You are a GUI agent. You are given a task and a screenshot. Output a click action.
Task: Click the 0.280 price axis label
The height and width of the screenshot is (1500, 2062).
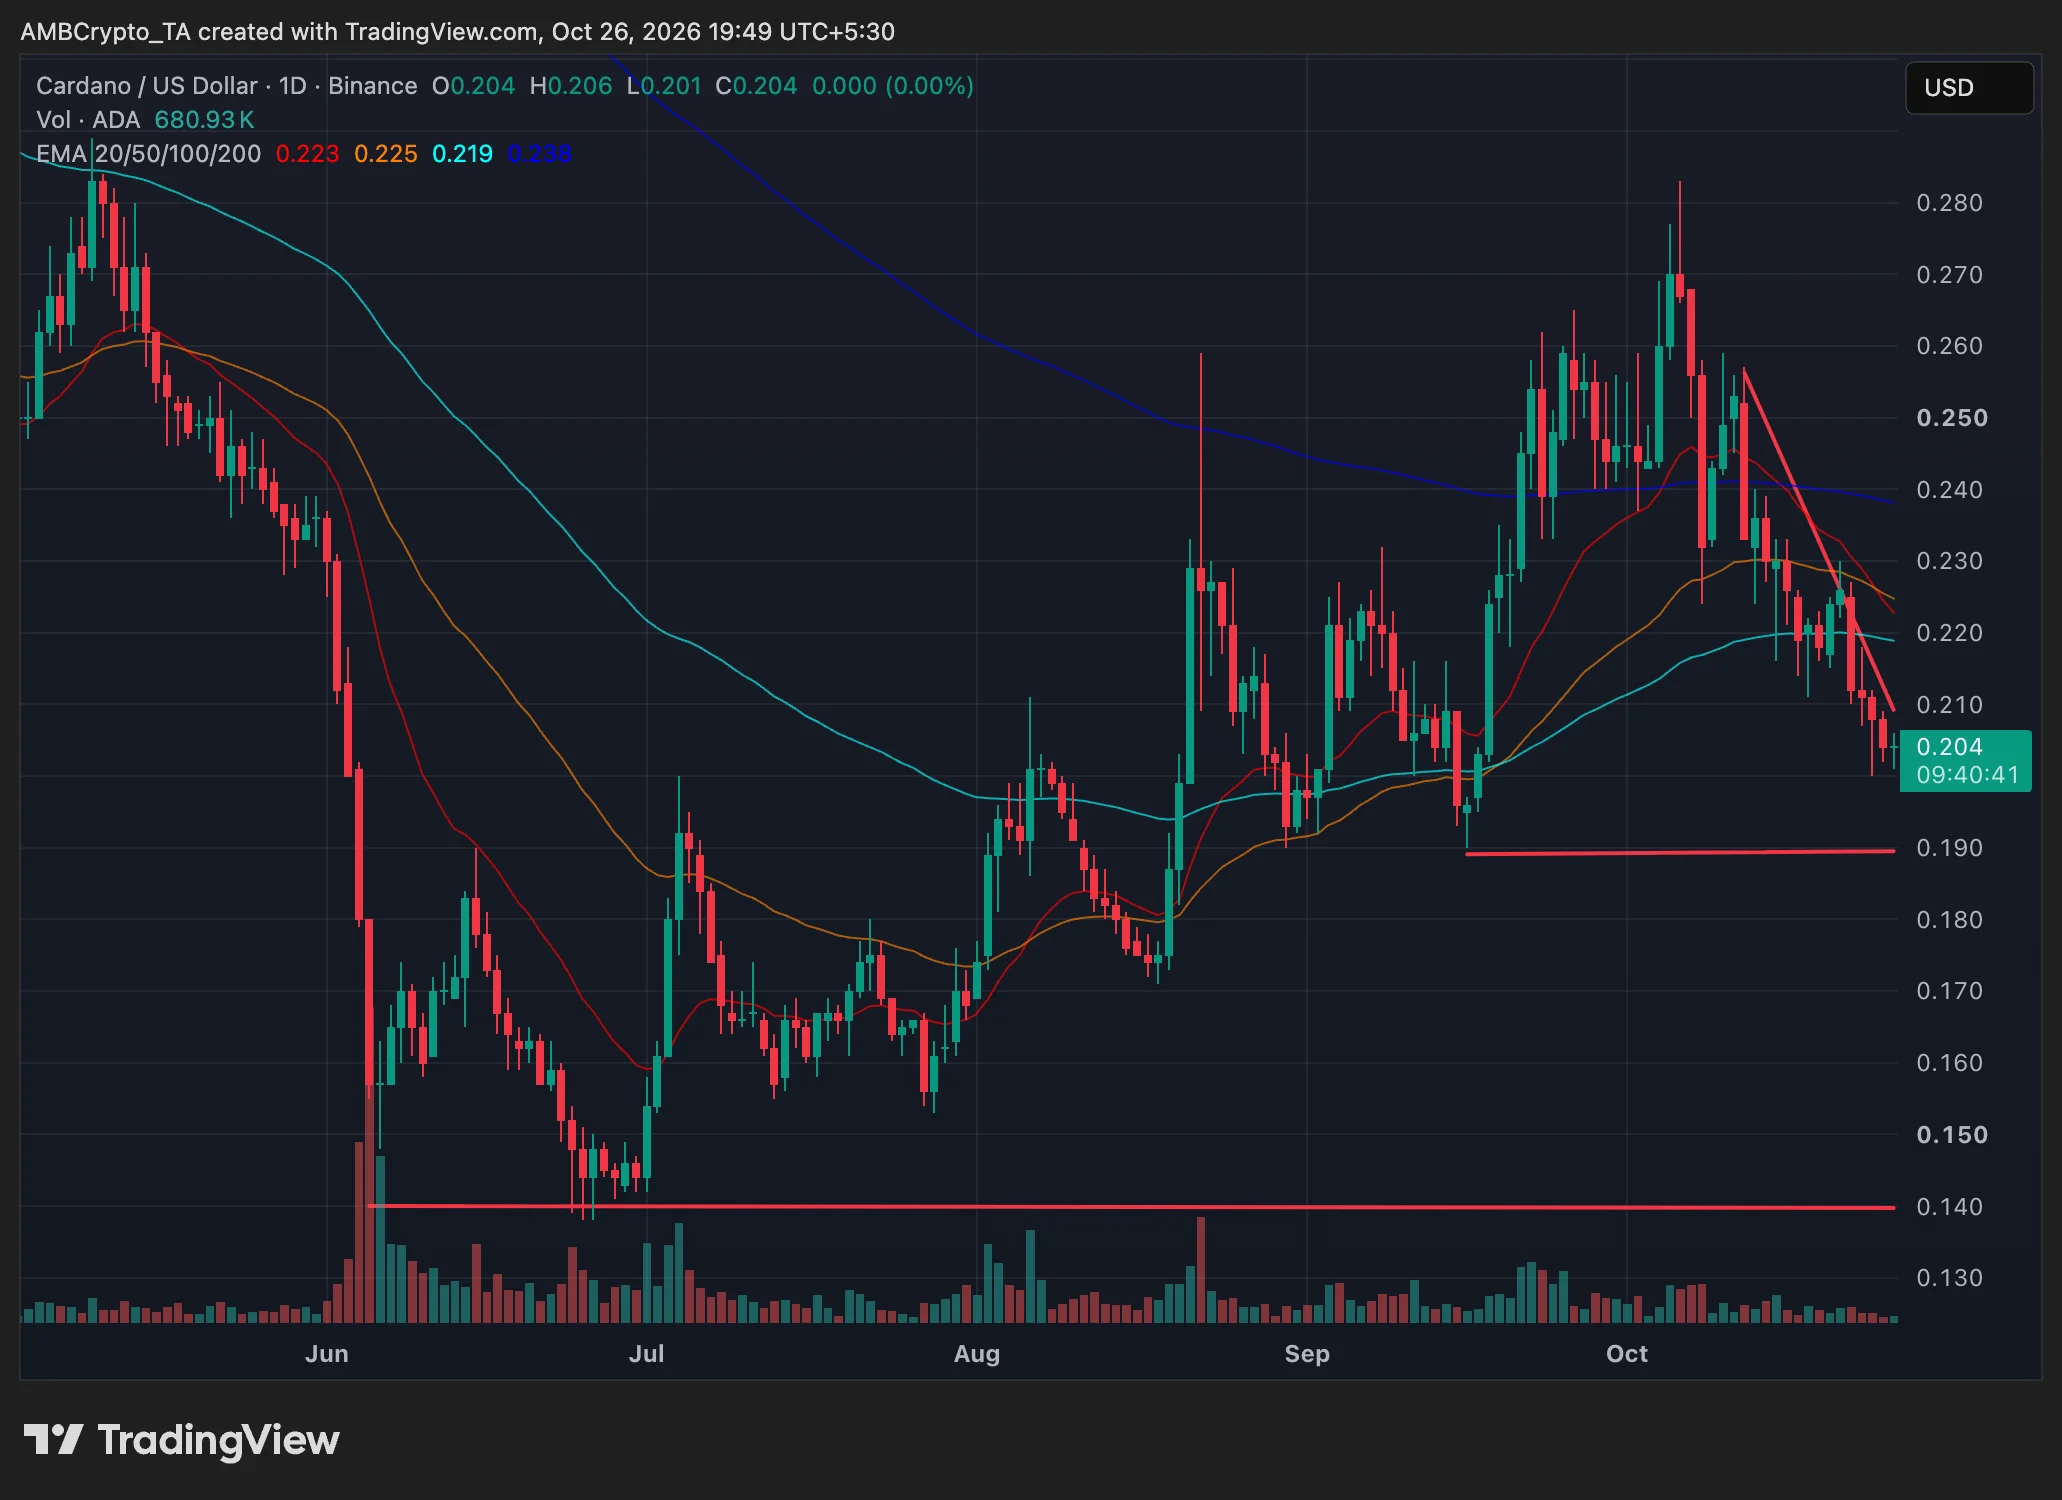1949,203
